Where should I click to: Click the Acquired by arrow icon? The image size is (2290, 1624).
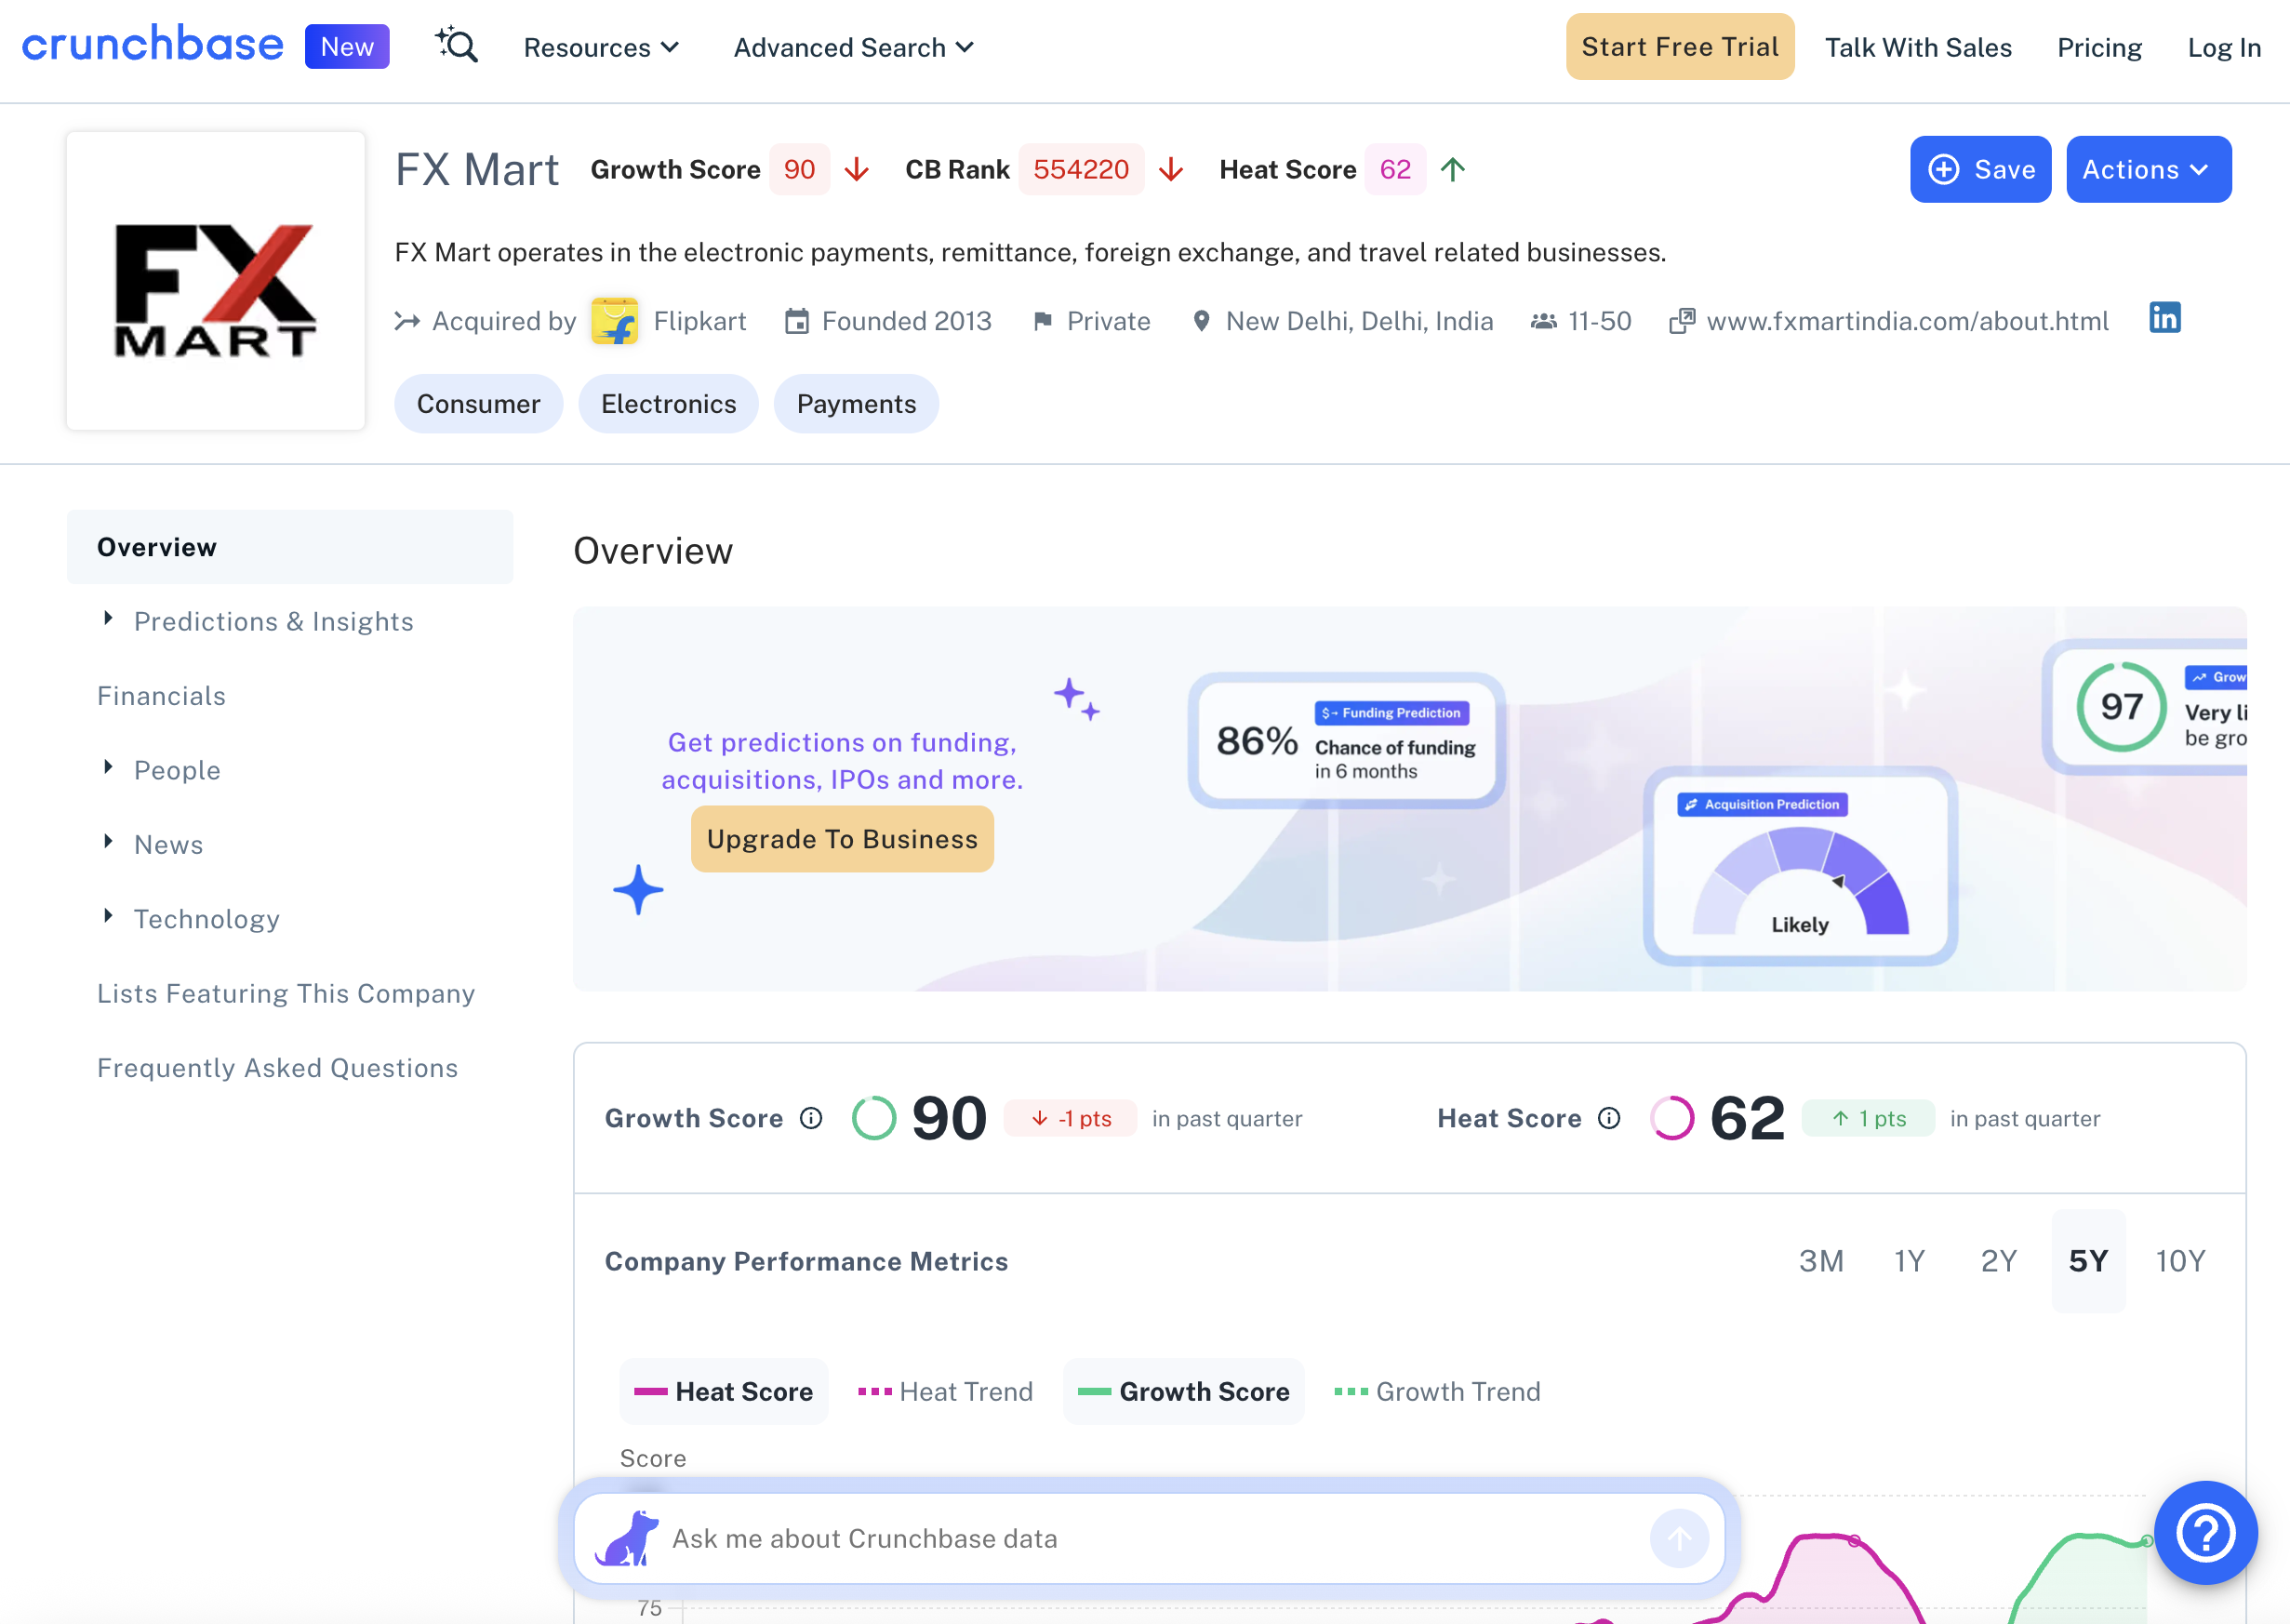coord(407,321)
